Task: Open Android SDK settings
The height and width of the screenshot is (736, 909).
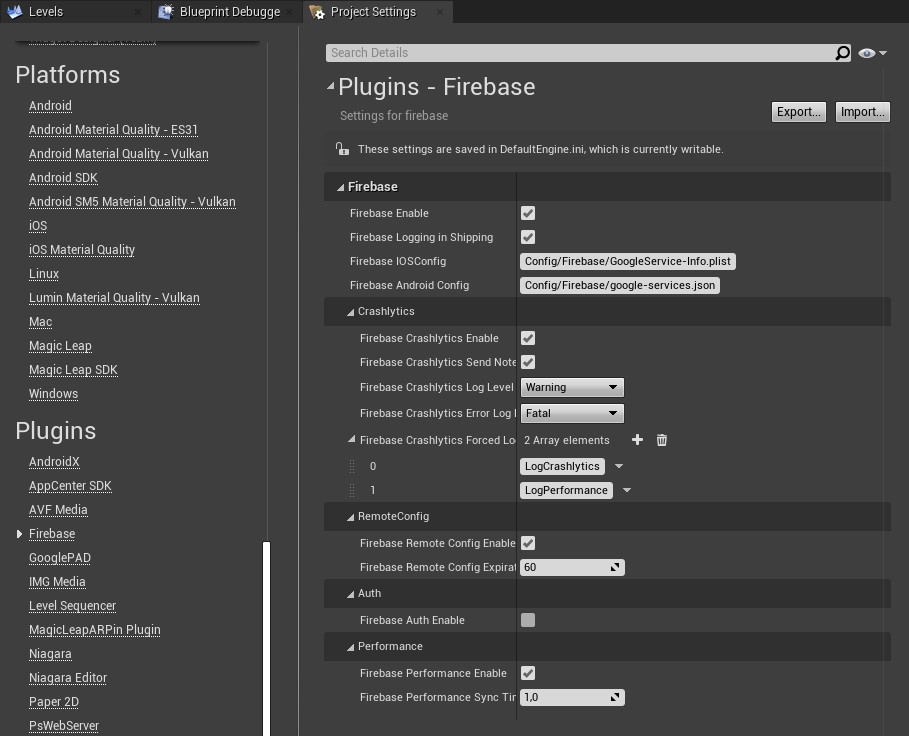Action: click(63, 178)
